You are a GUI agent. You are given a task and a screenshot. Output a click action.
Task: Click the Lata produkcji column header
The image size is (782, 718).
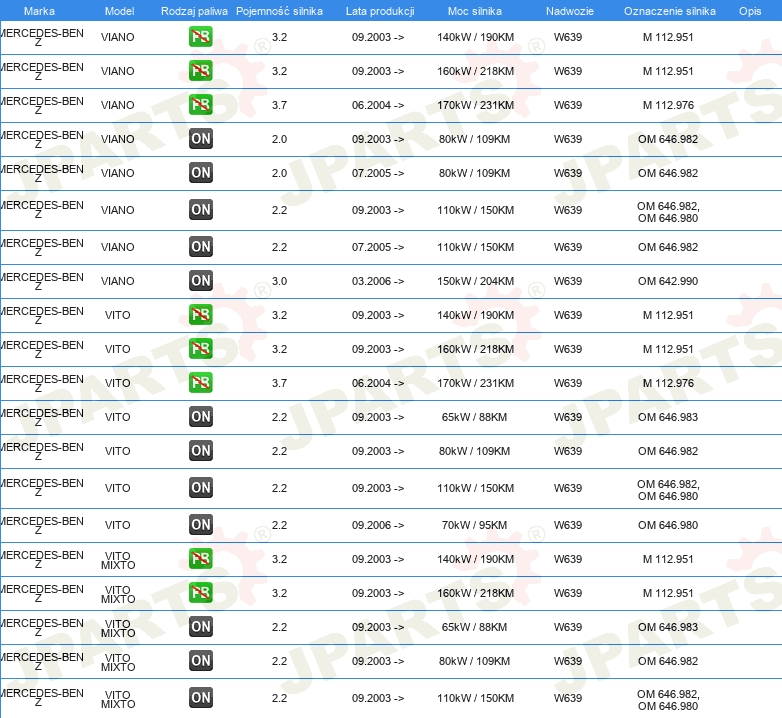tap(380, 11)
